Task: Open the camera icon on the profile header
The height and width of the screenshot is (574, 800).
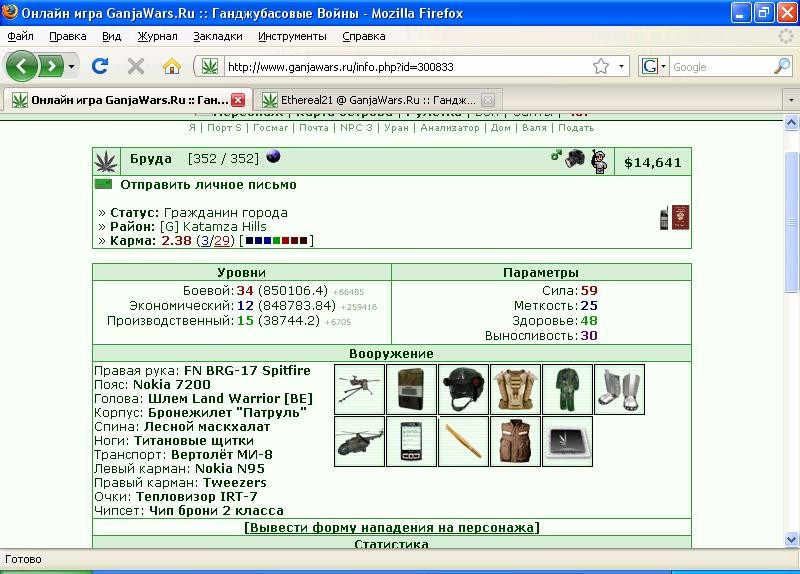Action: point(574,158)
